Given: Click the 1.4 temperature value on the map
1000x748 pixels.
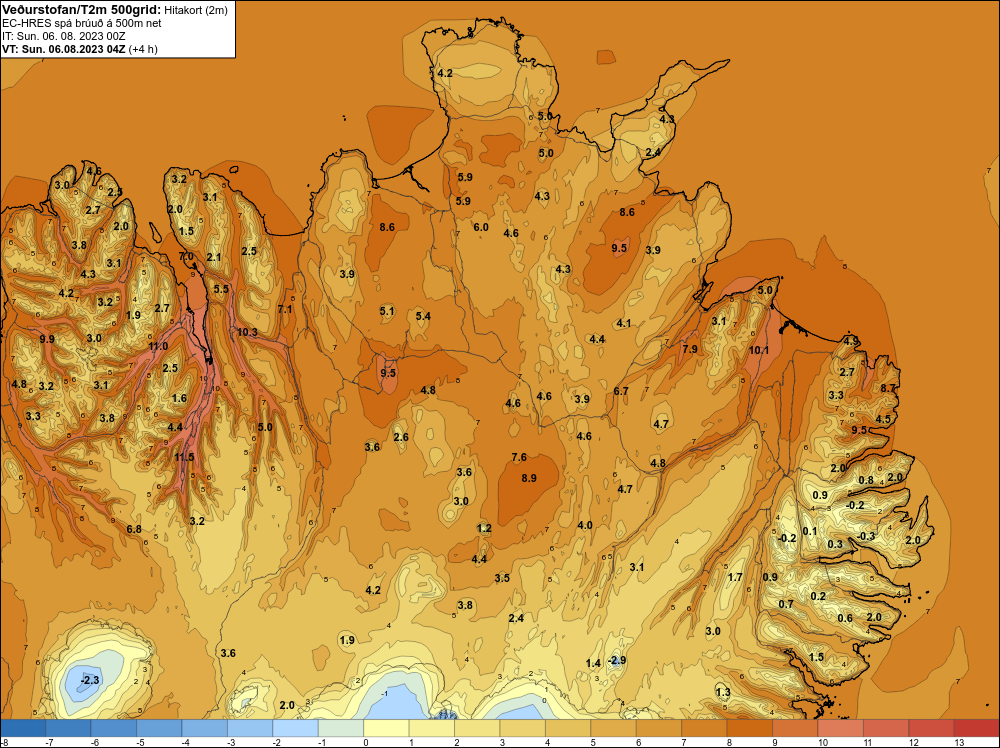Looking at the screenshot, I should tap(594, 663).
